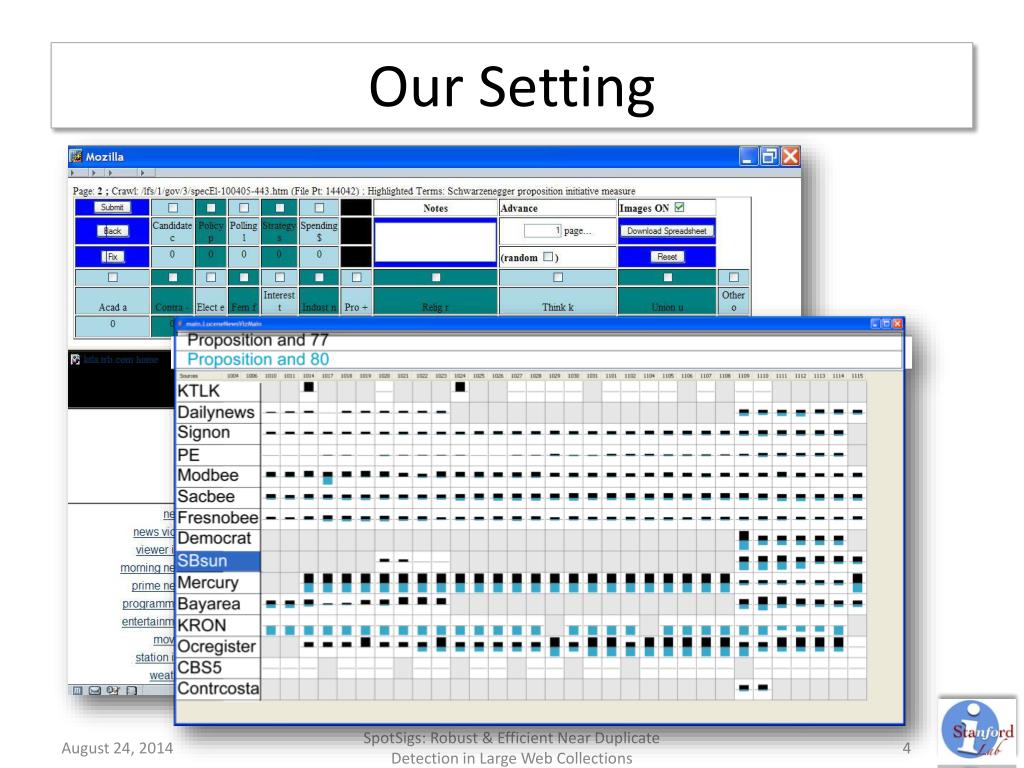Tick the checkbox above Spending
The image size is (1024, 768).
[319, 208]
